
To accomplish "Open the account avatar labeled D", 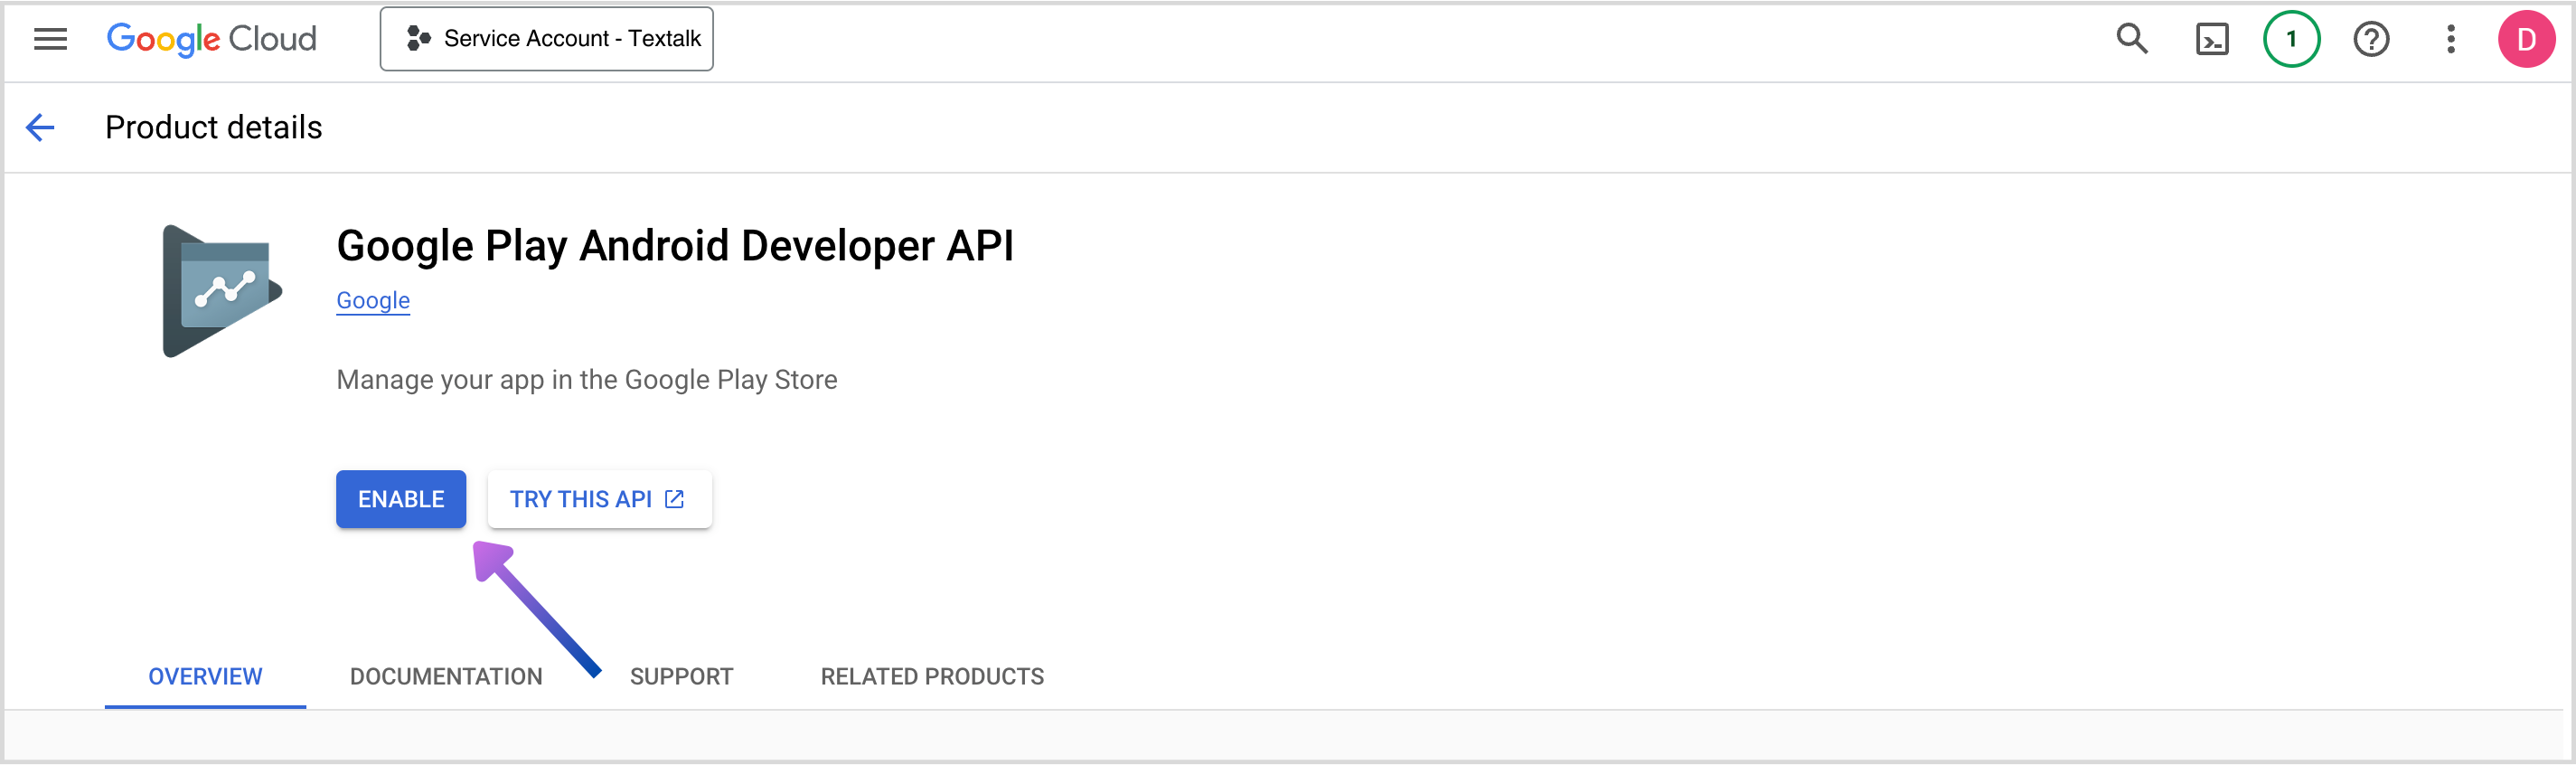I will 2526,39.
